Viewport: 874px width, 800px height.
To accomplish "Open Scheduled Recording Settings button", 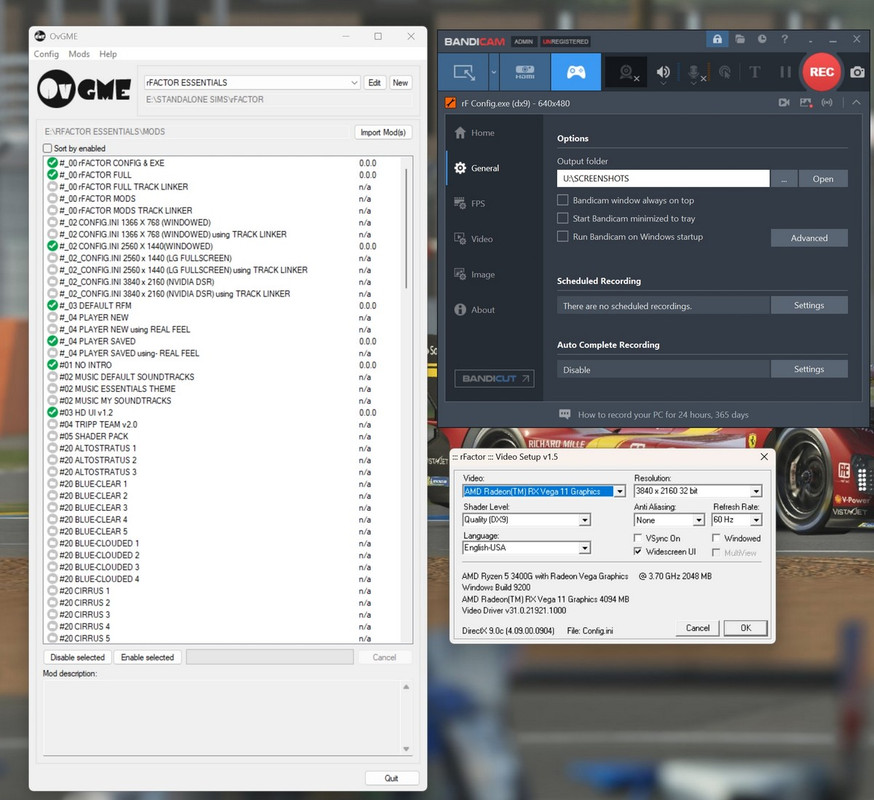I will tap(809, 305).
